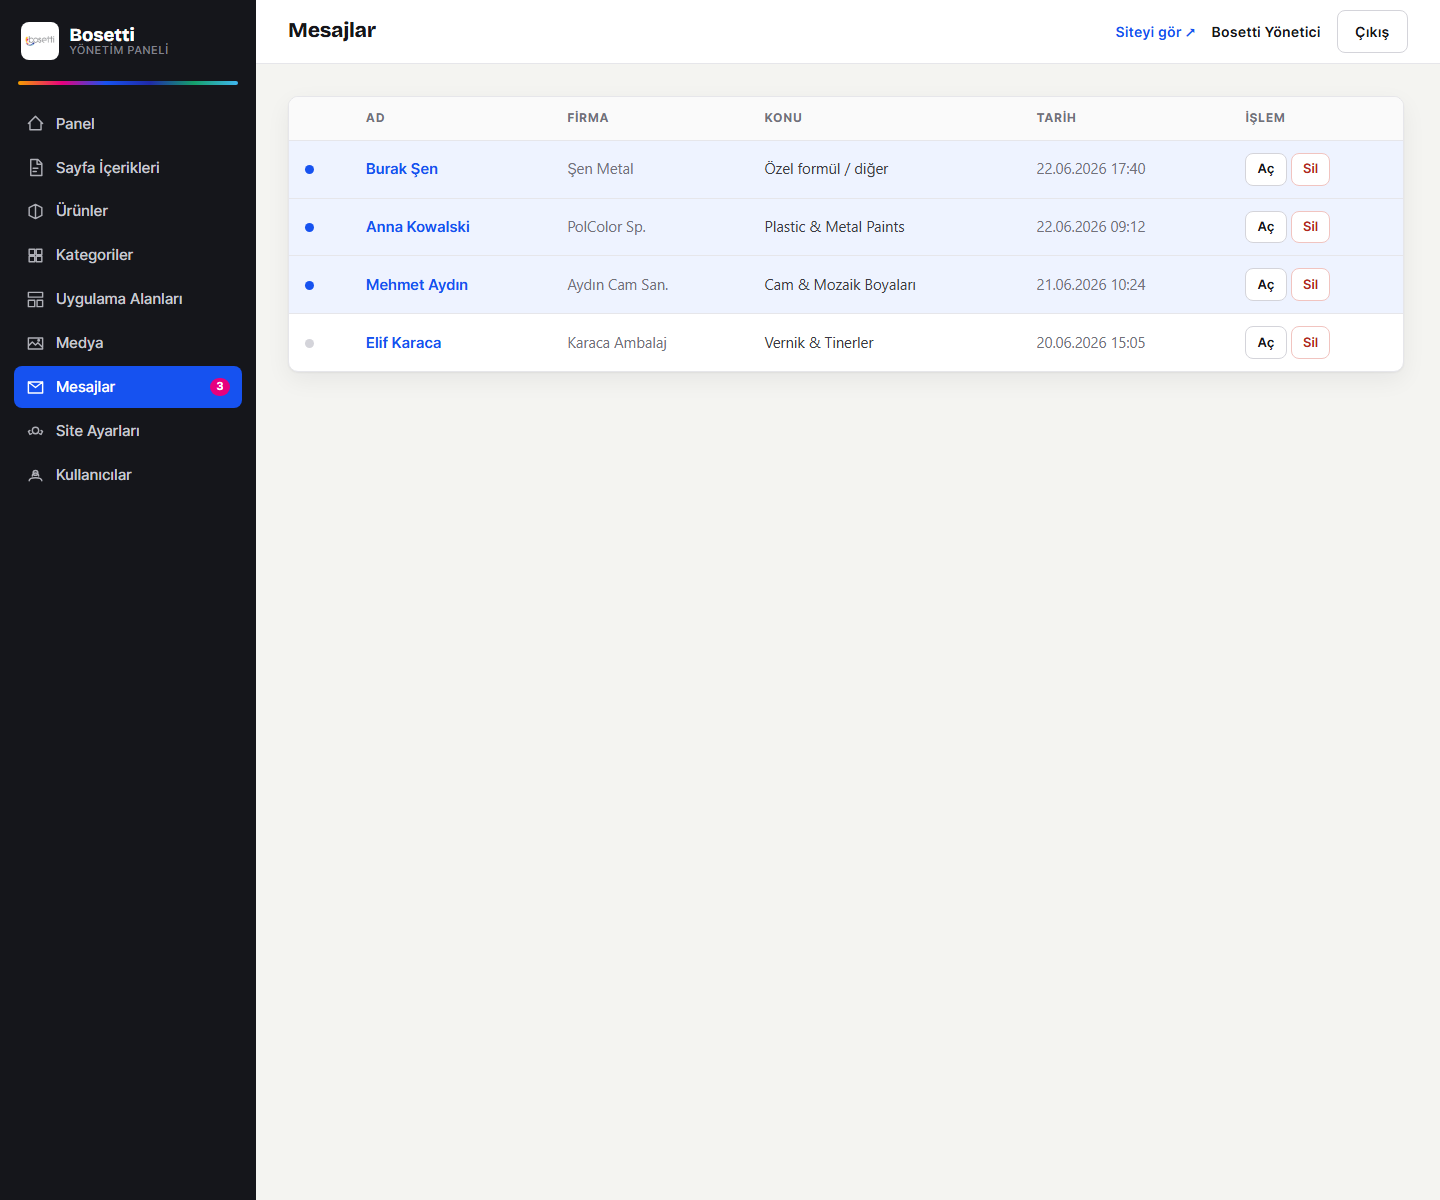This screenshot has width=1440, height=1200.
Task: Click subject Cam & Mozaik Boyaları
Action: 840,285
